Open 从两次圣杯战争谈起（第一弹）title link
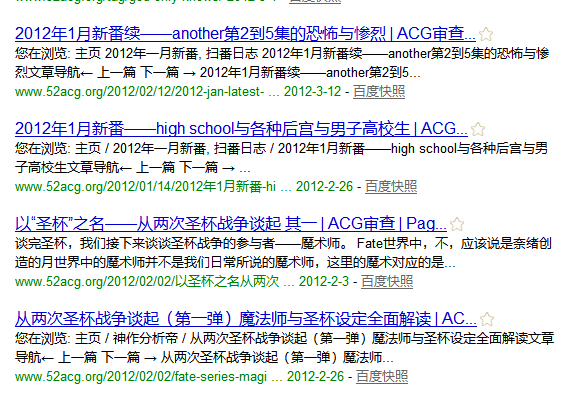Image resolution: width=579 pixels, height=396 pixels. [246, 318]
